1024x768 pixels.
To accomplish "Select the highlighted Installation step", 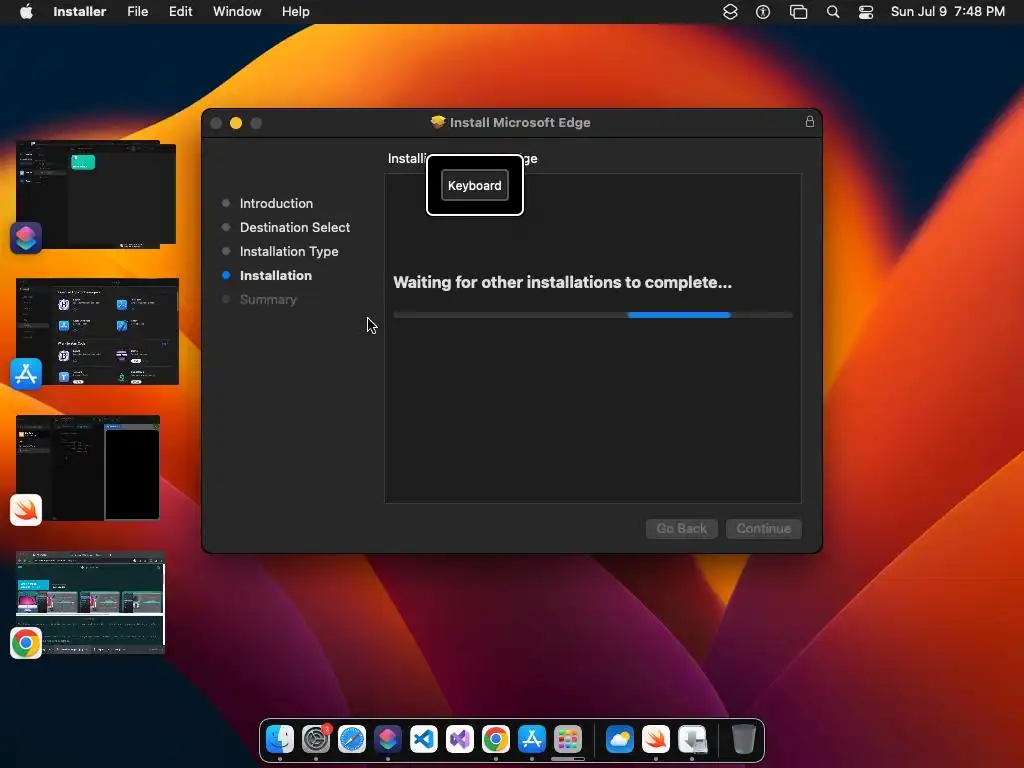I will (276, 276).
